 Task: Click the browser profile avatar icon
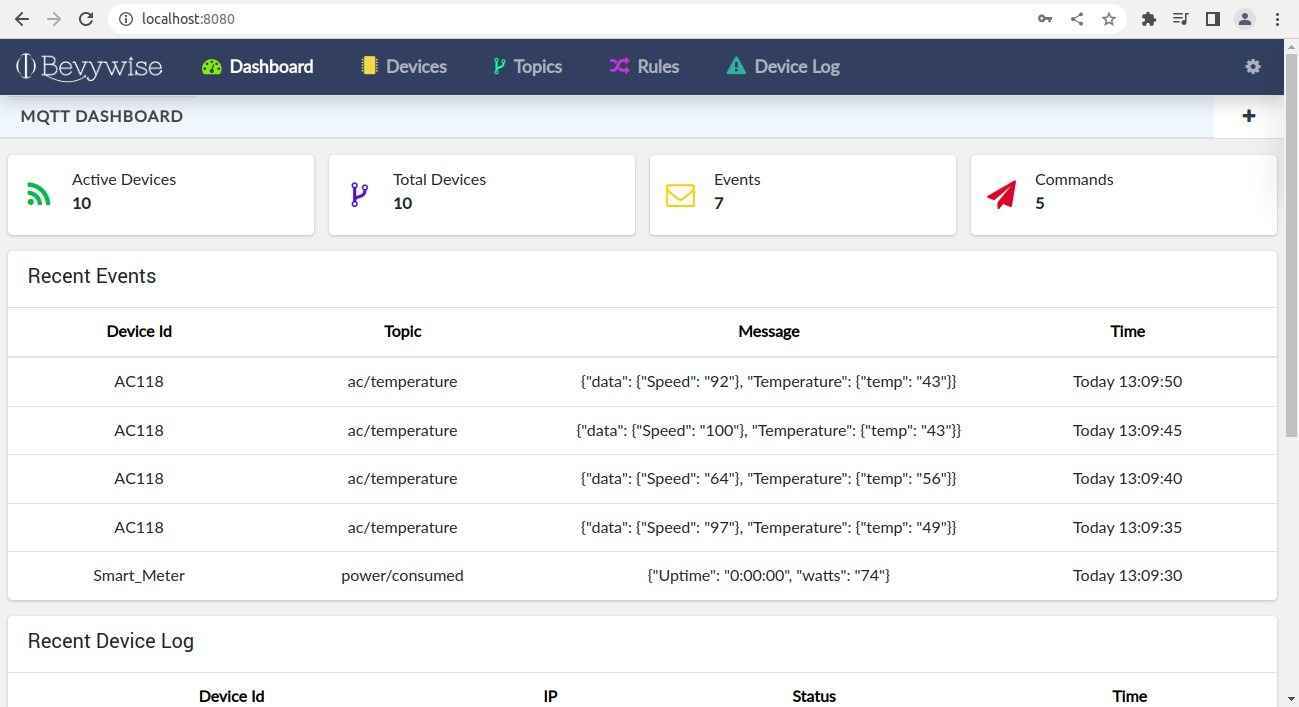pyautogui.click(x=1245, y=18)
